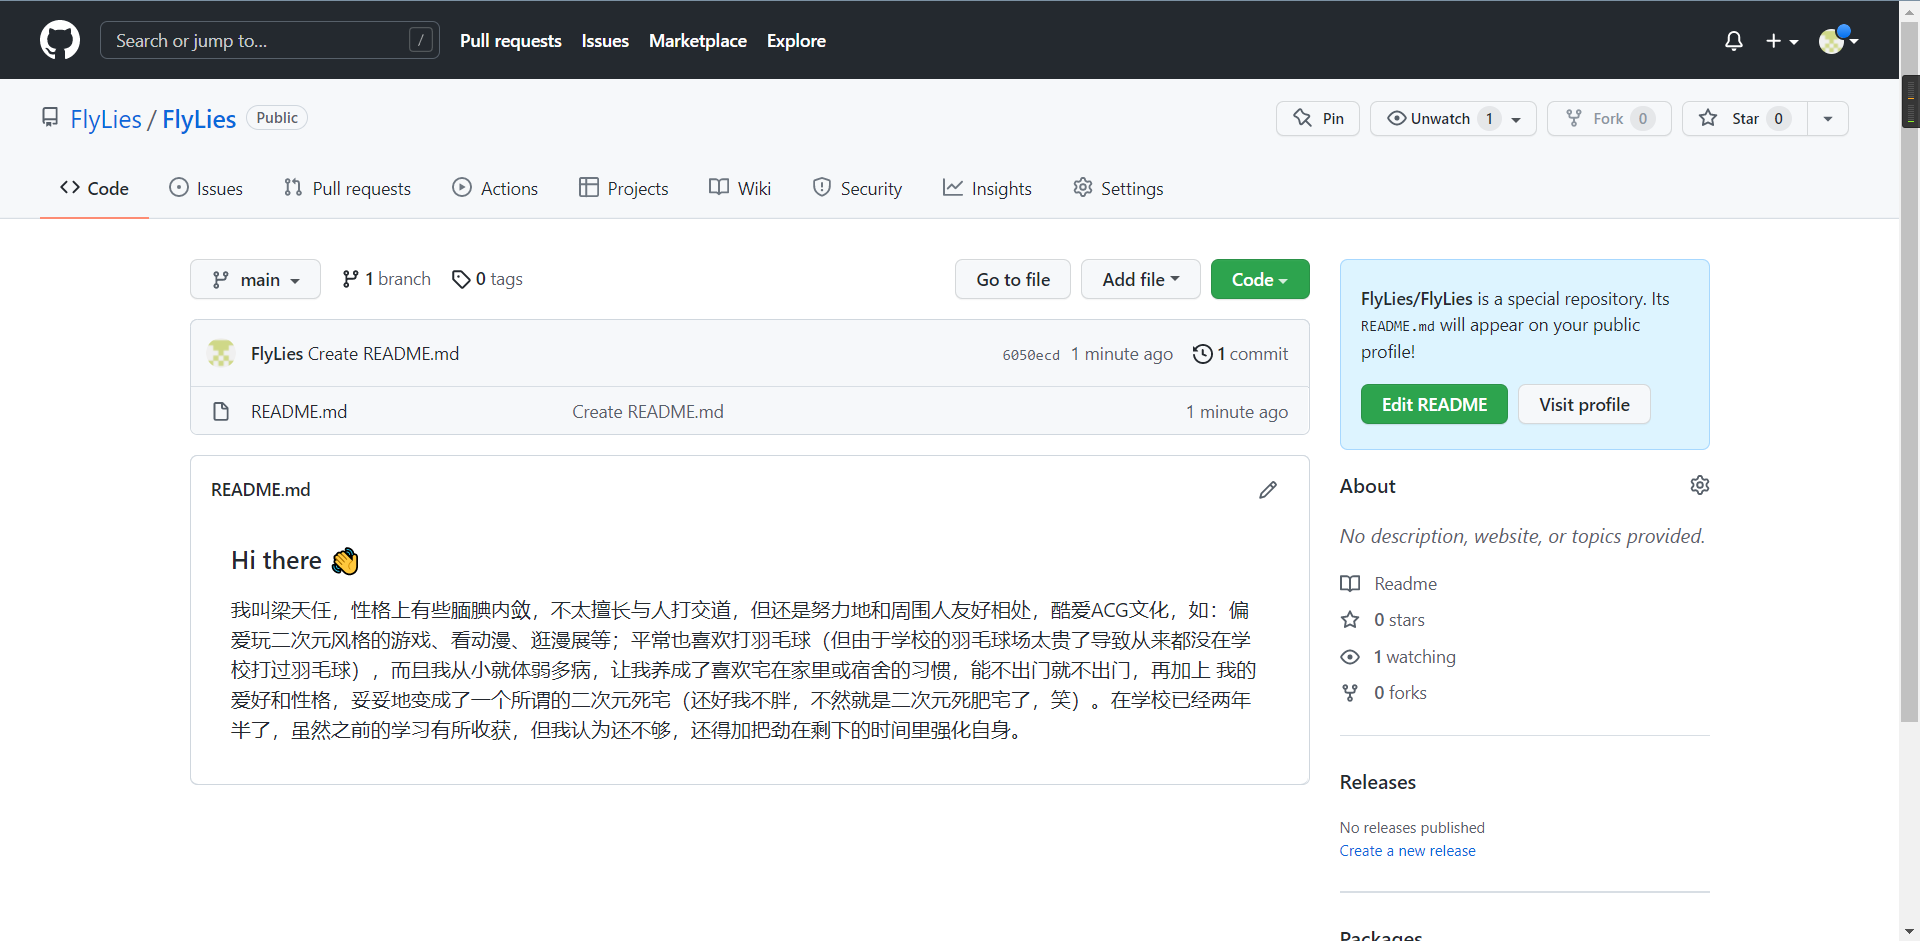Open the Projects tab
1920x941 pixels.
(x=624, y=188)
